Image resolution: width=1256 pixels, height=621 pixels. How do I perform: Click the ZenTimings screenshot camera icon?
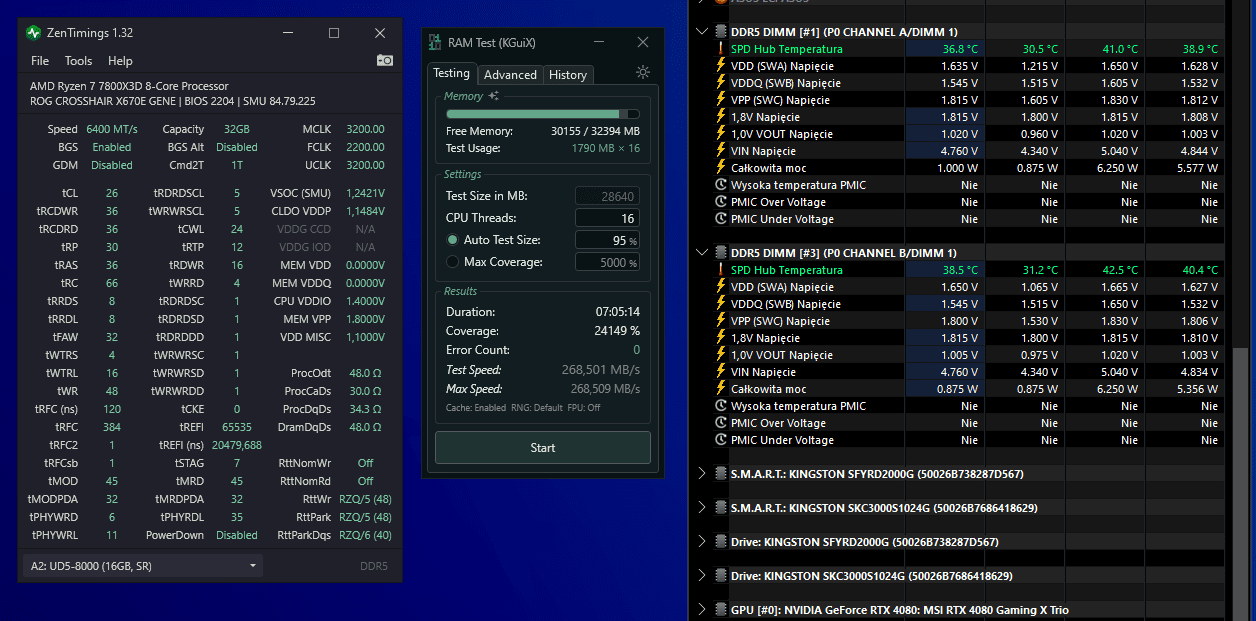385,61
